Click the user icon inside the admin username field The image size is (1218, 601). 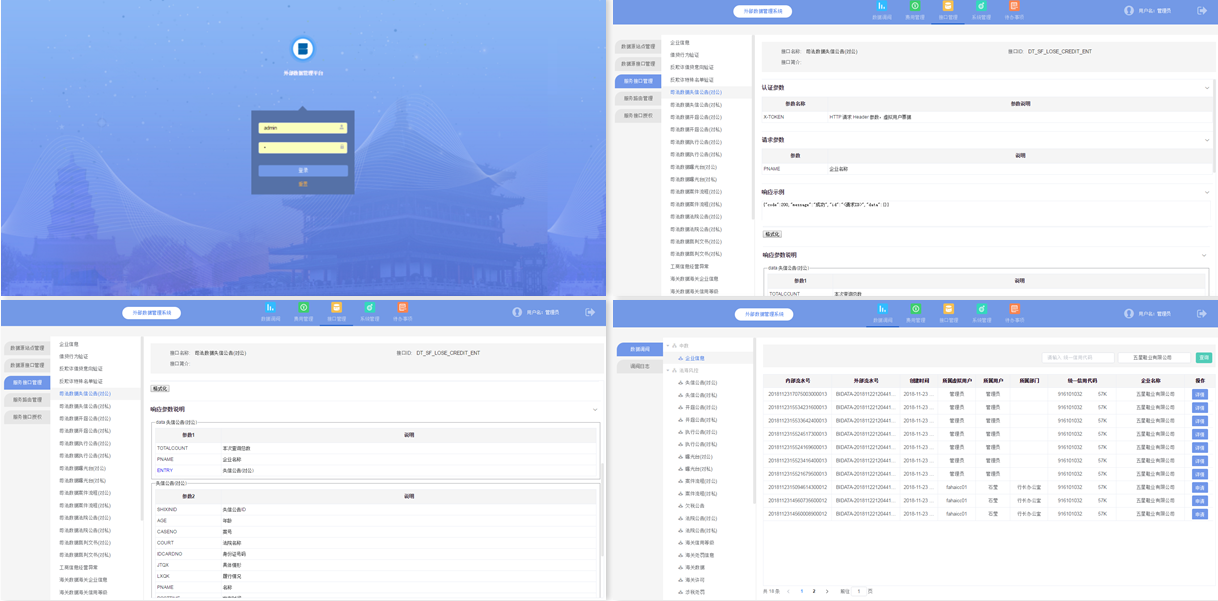pyautogui.click(x=342, y=128)
